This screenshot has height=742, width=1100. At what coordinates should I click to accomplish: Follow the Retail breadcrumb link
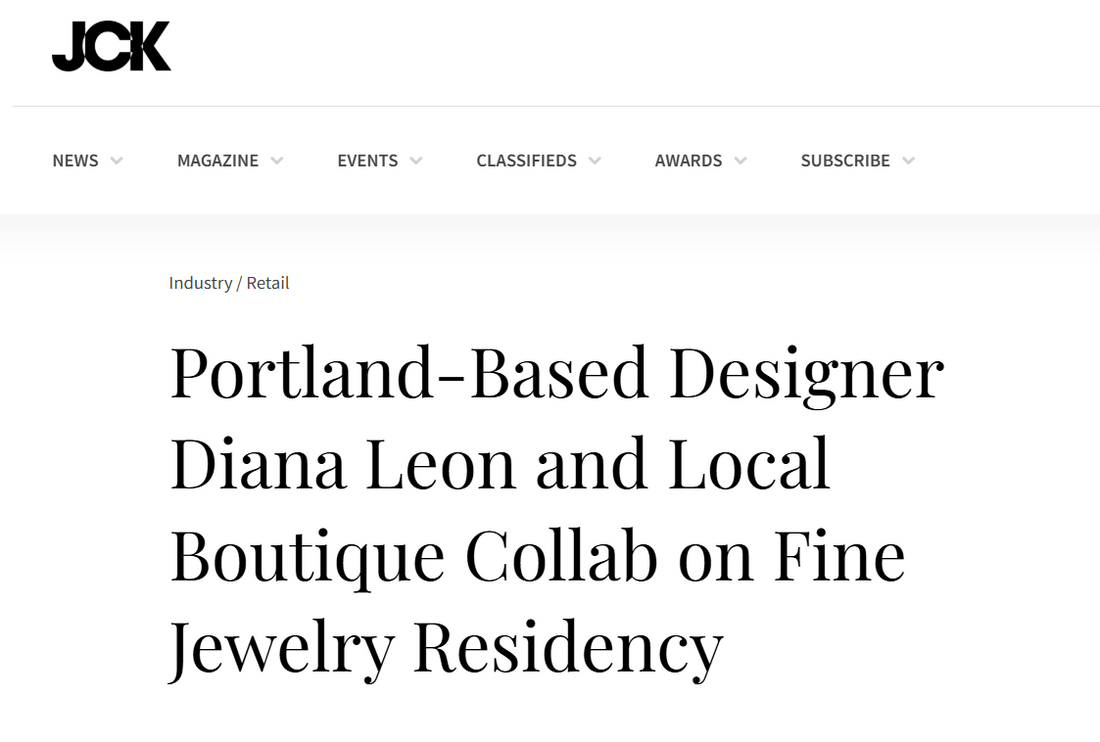coord(268,283)
